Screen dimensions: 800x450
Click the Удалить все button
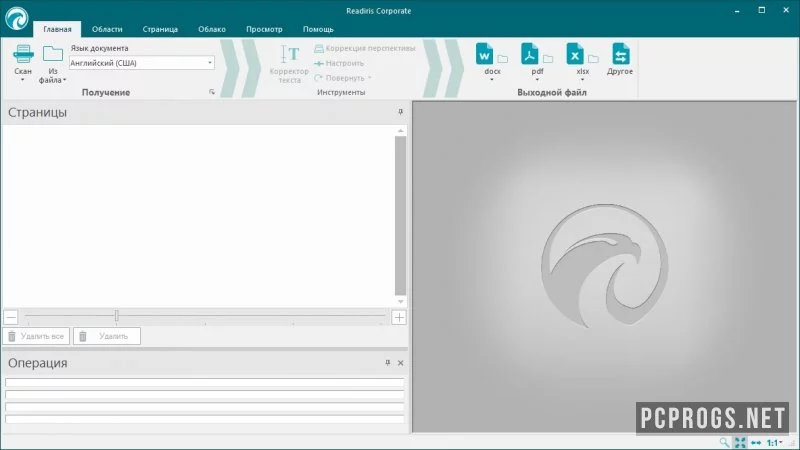36,336
